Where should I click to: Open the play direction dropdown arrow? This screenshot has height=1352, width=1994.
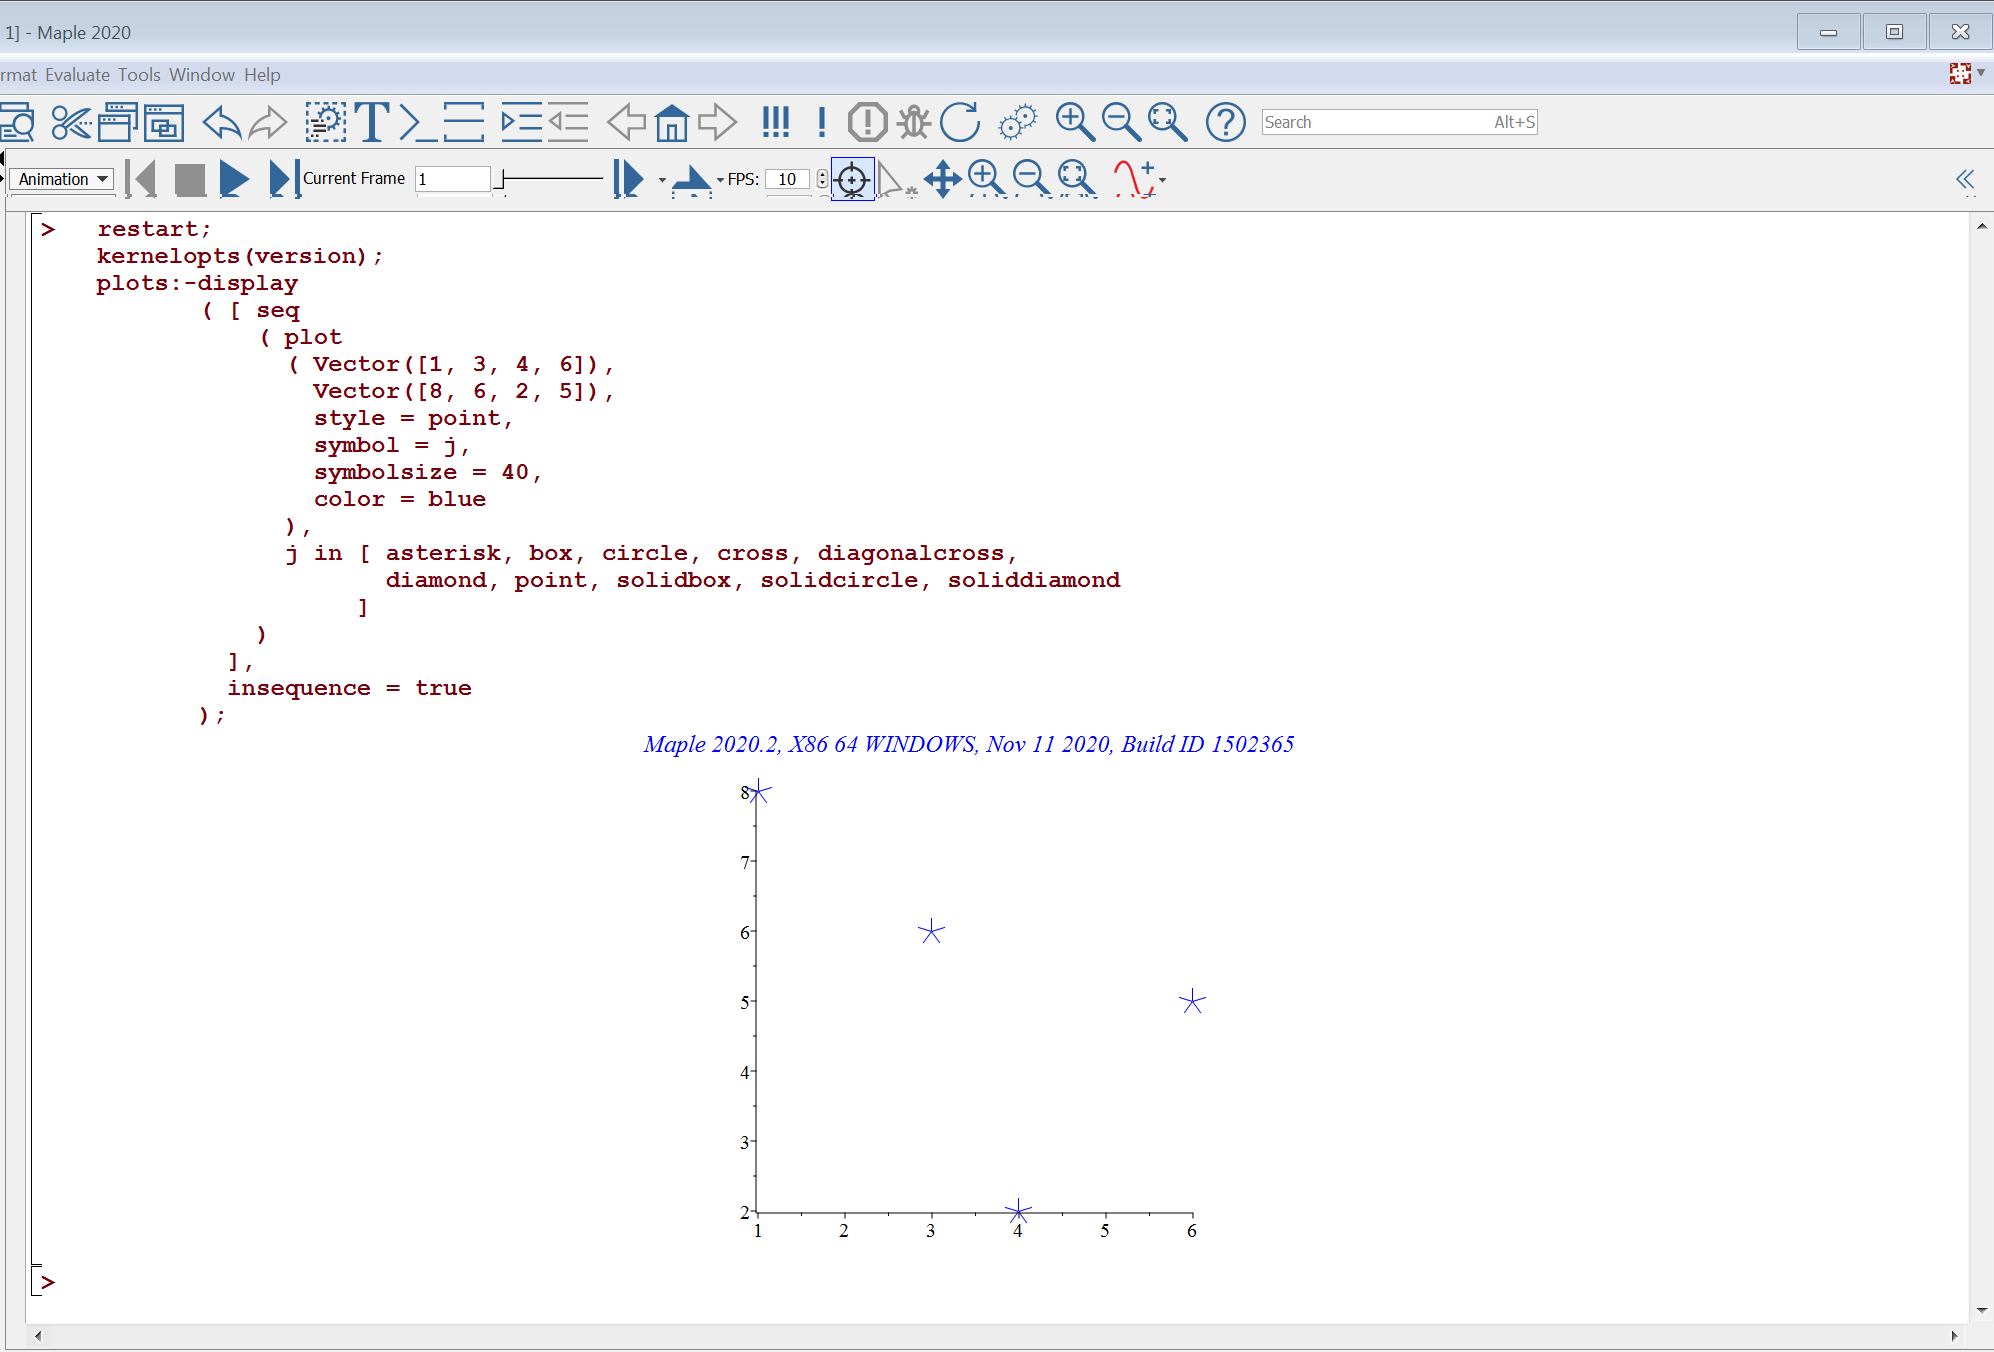[x=662, y=180]
